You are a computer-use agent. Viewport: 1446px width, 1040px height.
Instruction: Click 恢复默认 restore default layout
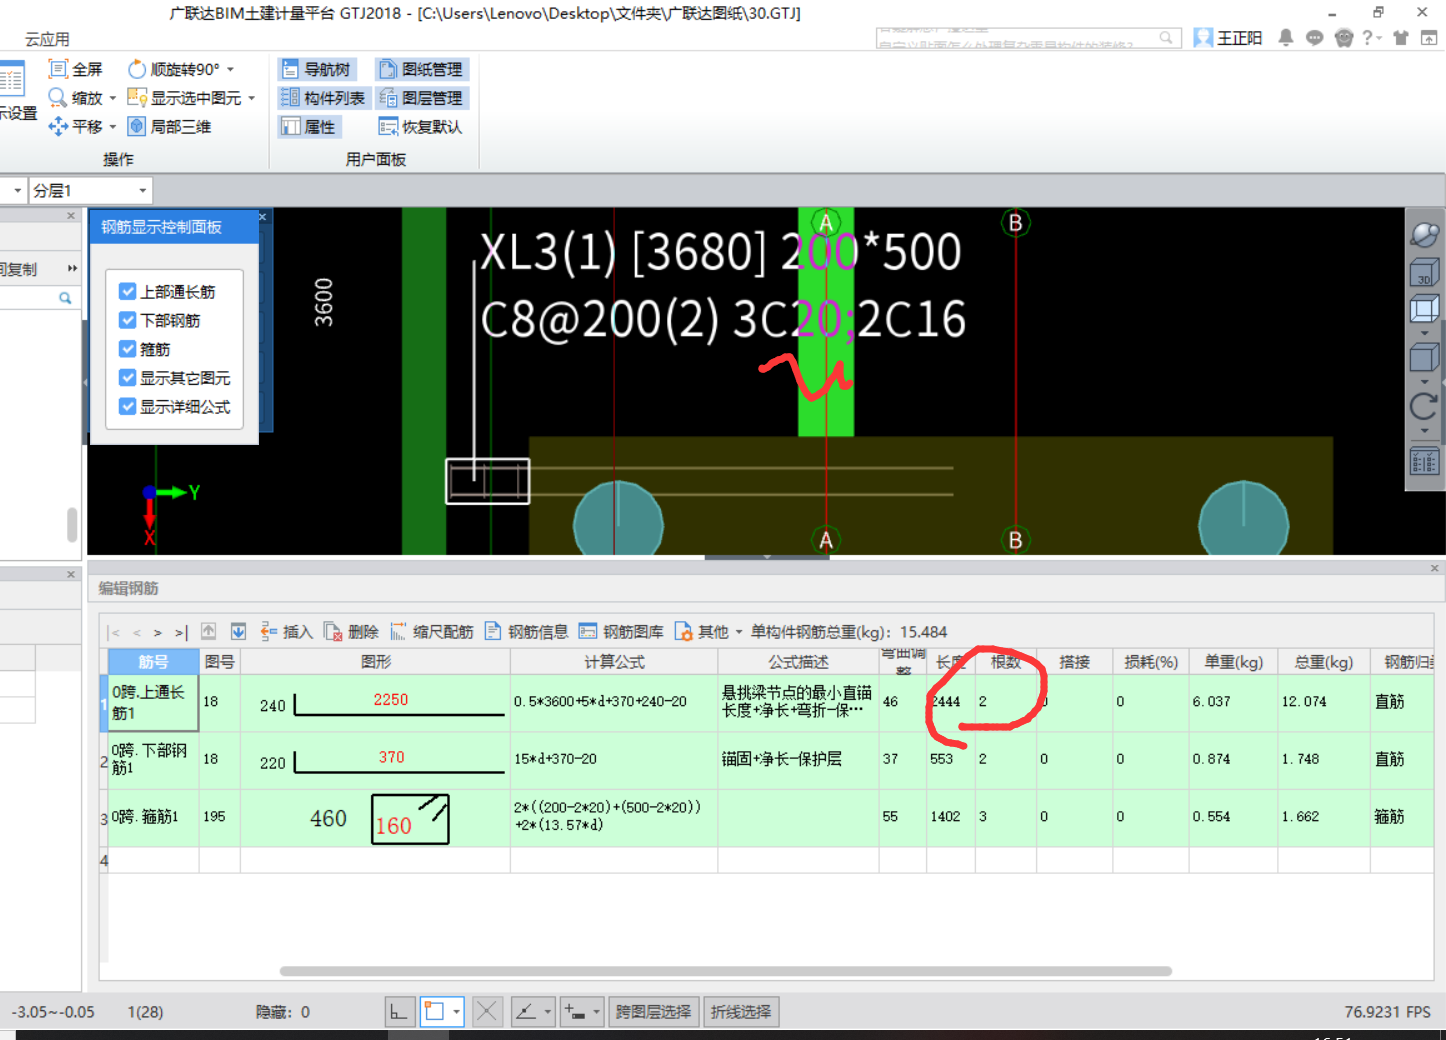[421, 126]
